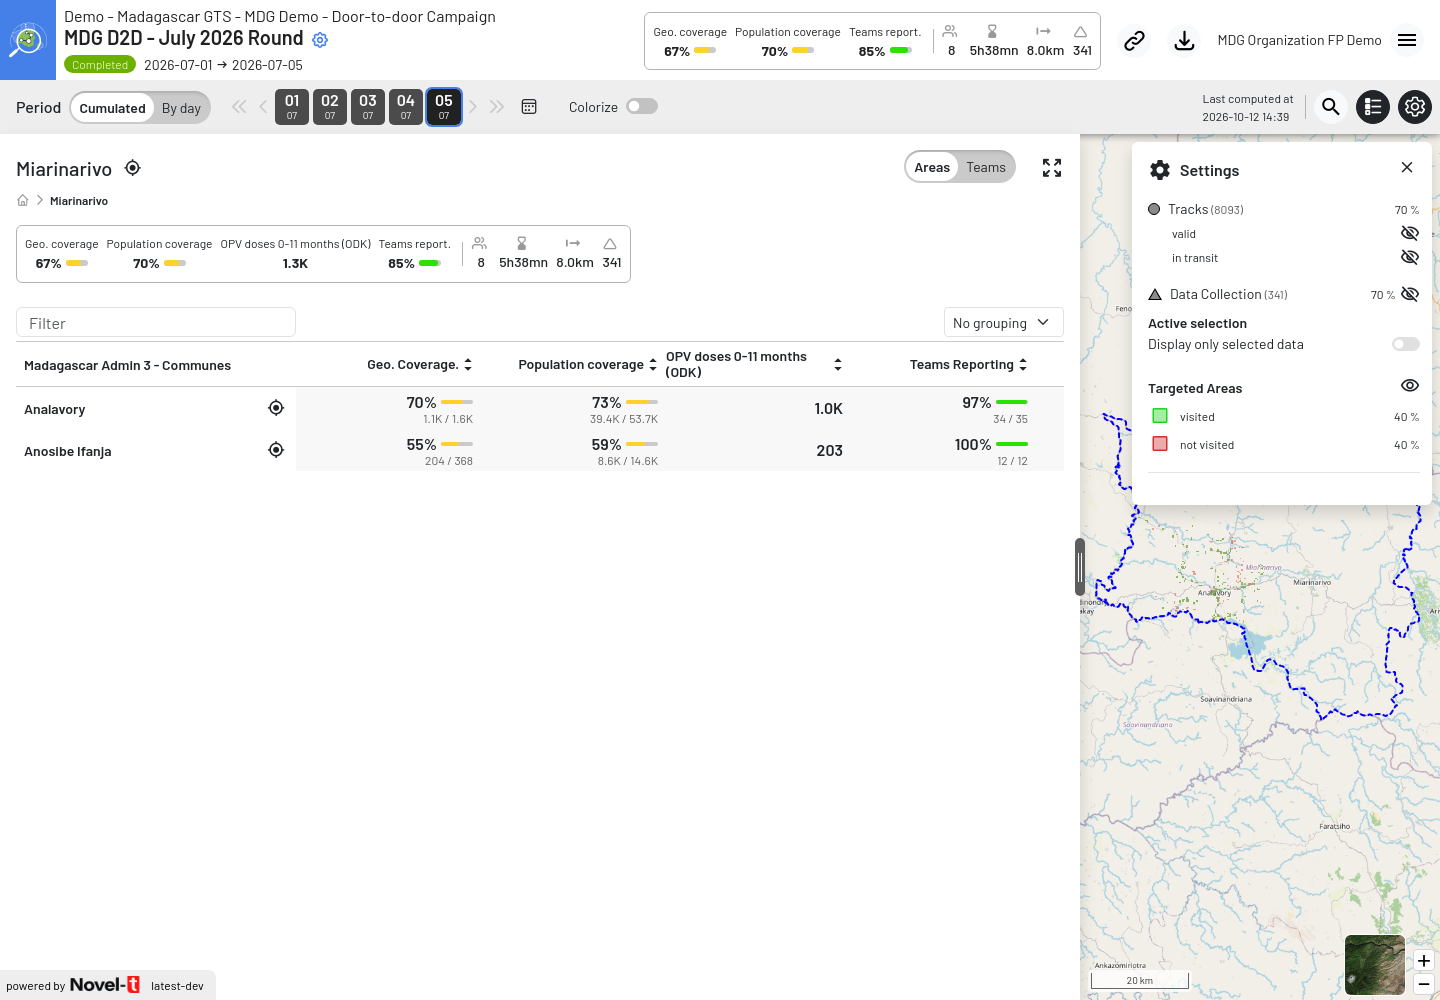Toggle the Colorize switch
Screen dimensions: 1440x1000
tap(642, 107)
